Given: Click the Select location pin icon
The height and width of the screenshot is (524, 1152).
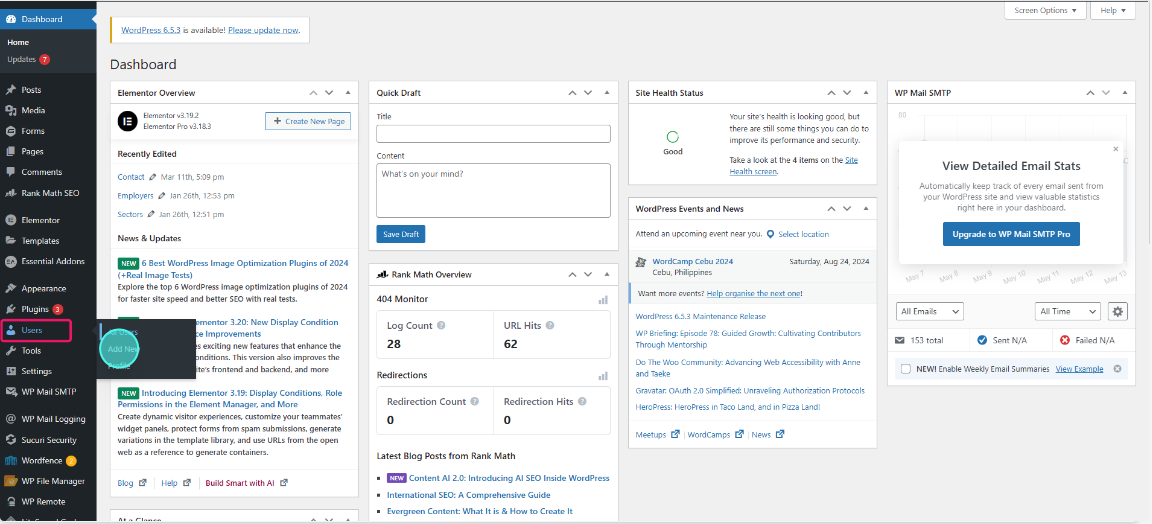Looking at the screenshot, I should tap(770, 234).
